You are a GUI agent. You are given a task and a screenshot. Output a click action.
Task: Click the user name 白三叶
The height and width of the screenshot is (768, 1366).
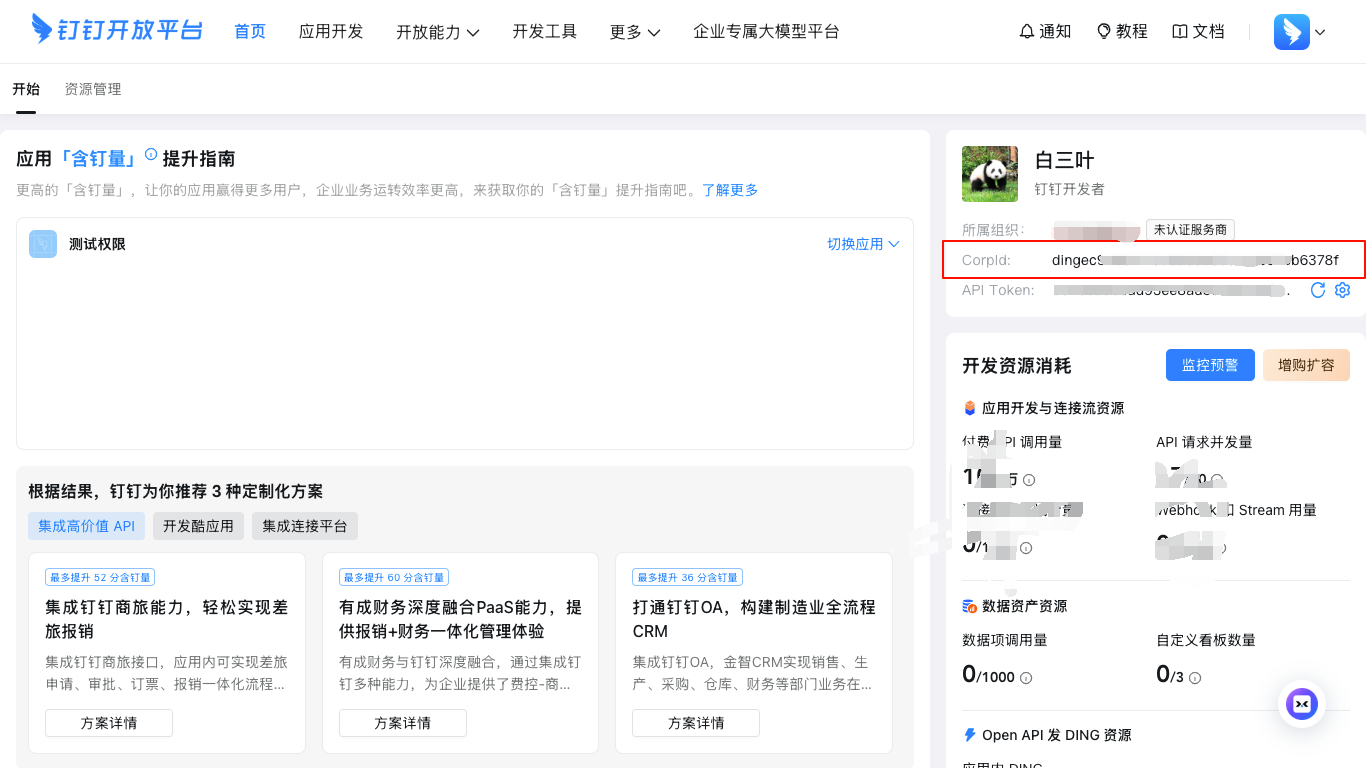(x=1064, y=160)
